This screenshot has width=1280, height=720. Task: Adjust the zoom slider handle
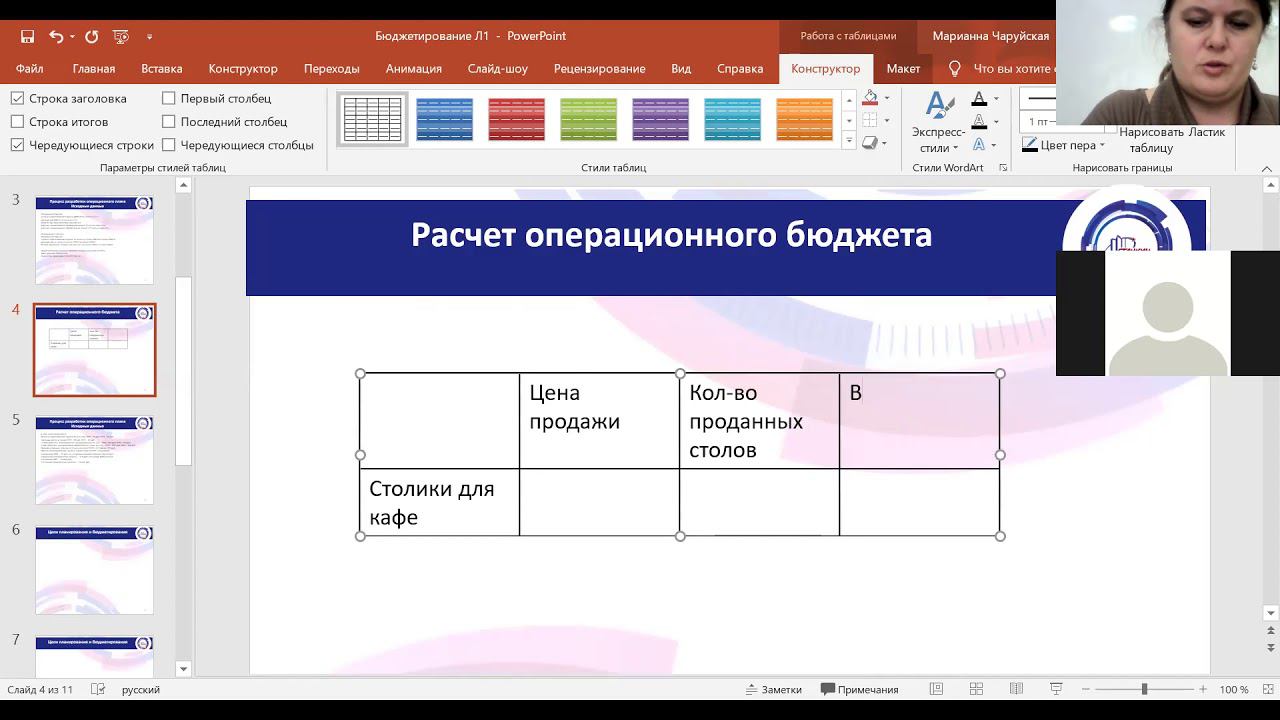tap(1144, 689)
